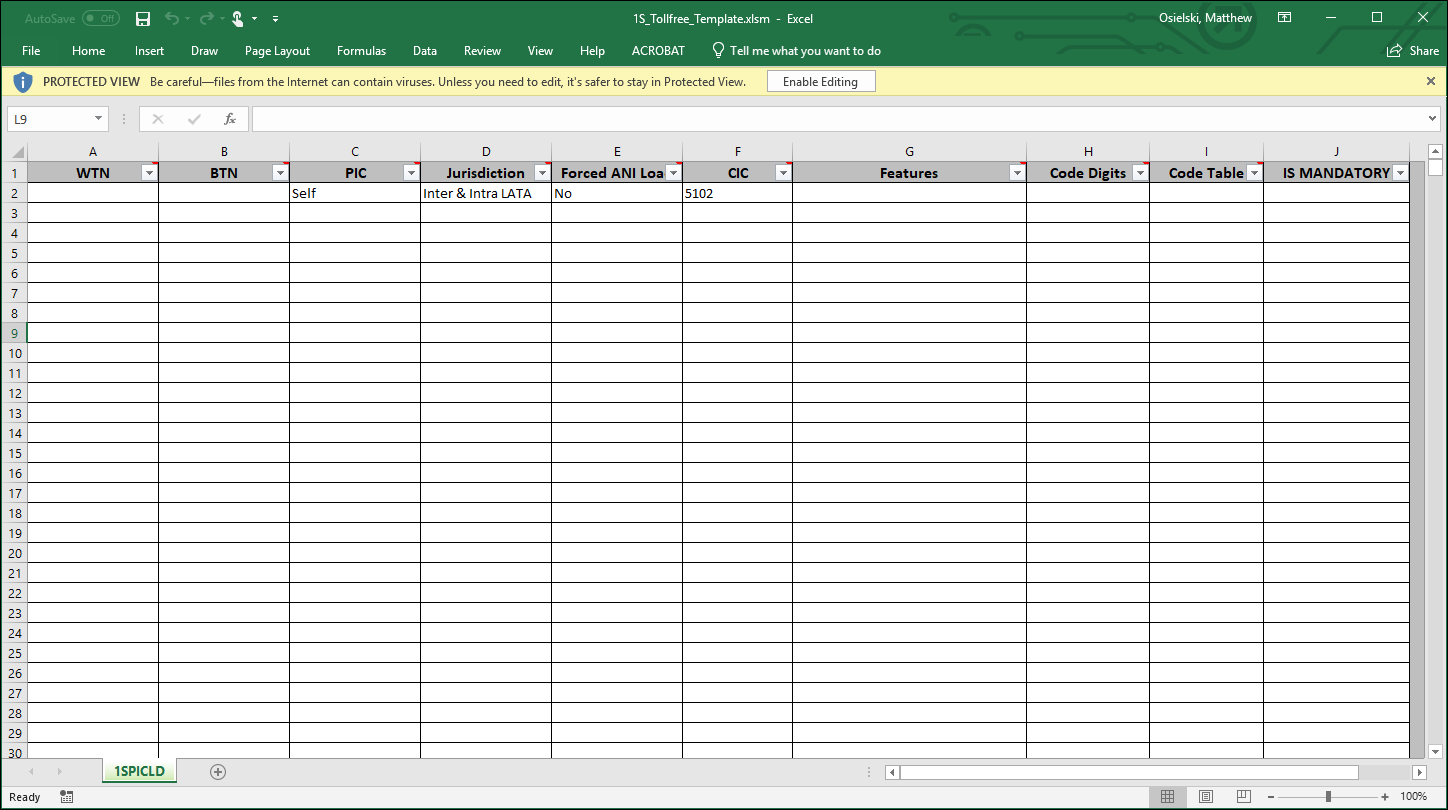Open the ACROBAT tab
This screenshot has width=1448, height=810.
659,51
